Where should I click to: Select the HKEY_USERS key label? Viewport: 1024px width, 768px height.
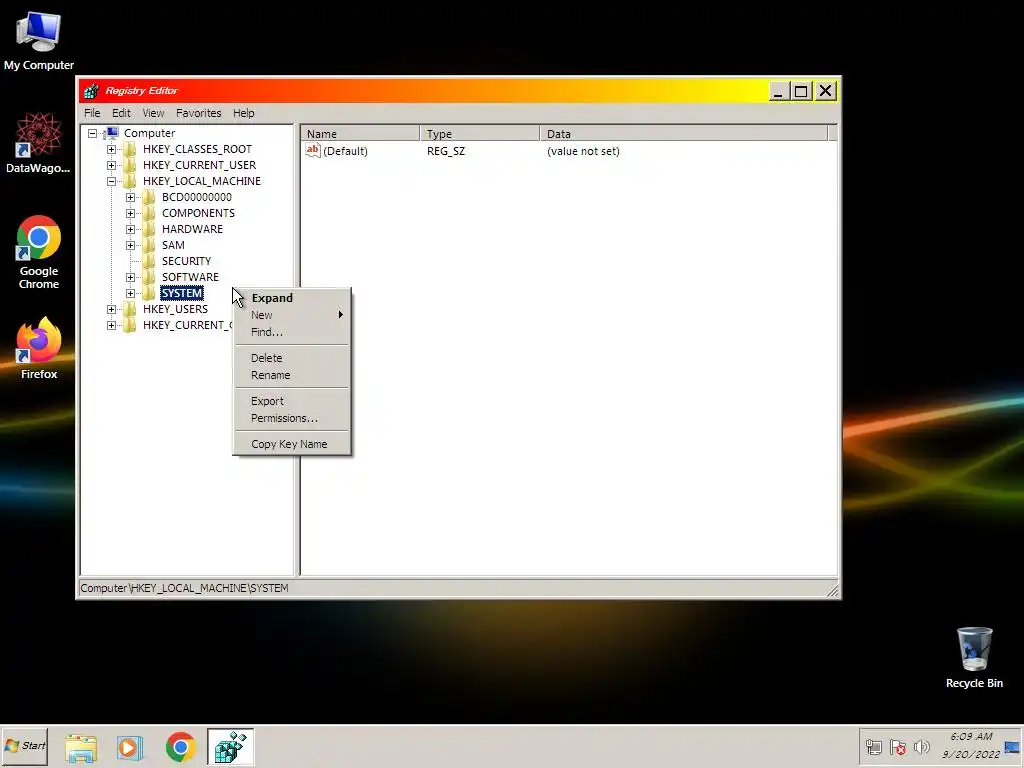(x=175, y=310)
